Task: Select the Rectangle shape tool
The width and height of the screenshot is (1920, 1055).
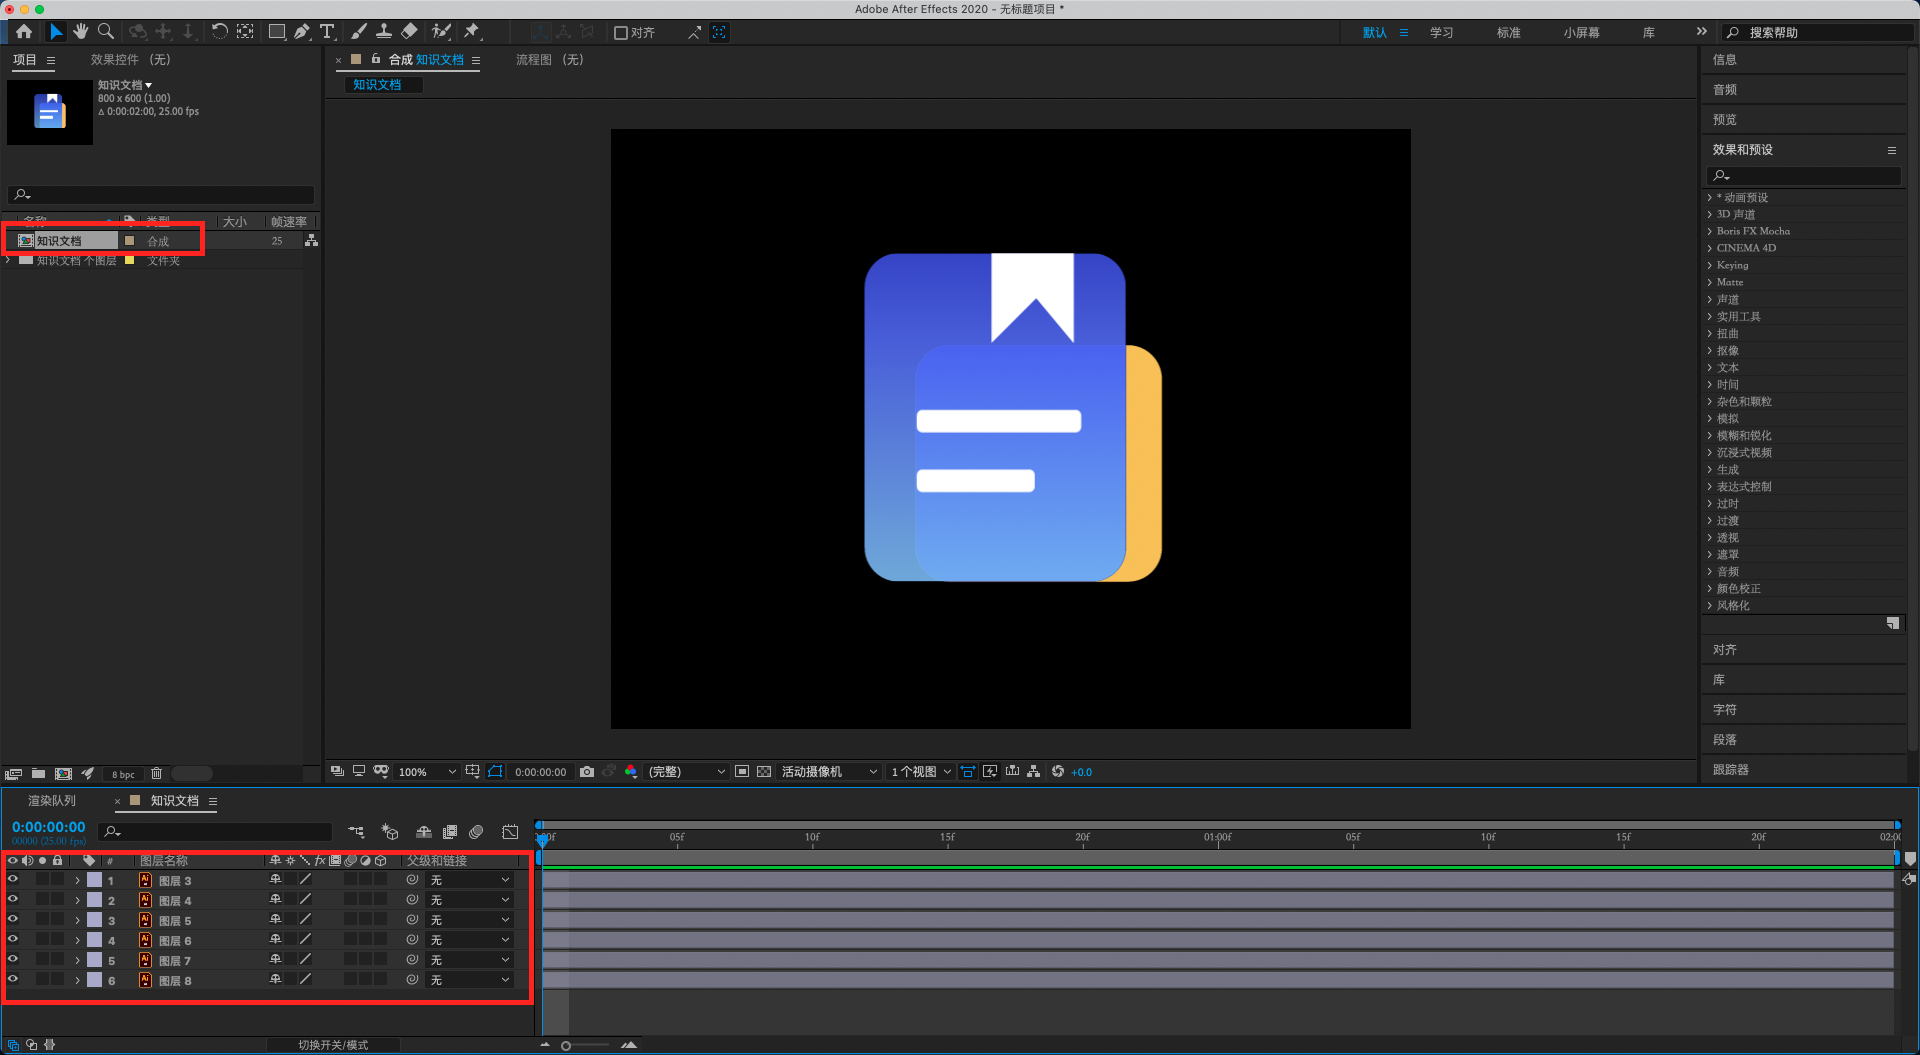Action: (277, 32)
